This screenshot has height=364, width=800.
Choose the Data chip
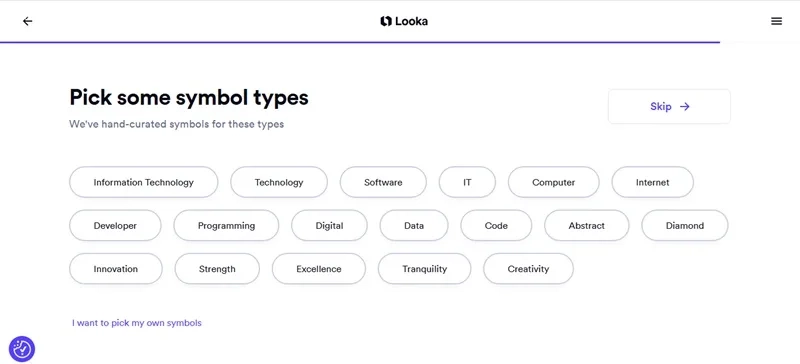[x=414, y=225]
